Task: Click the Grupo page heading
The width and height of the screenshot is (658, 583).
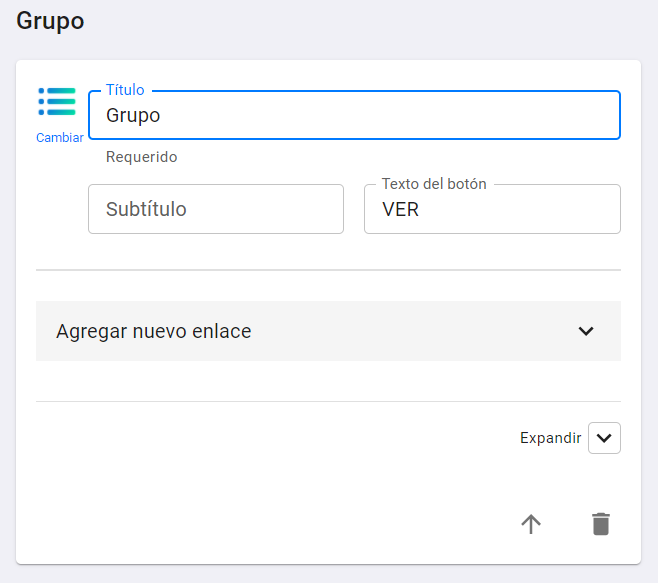Action: click(x=50, y=21)
